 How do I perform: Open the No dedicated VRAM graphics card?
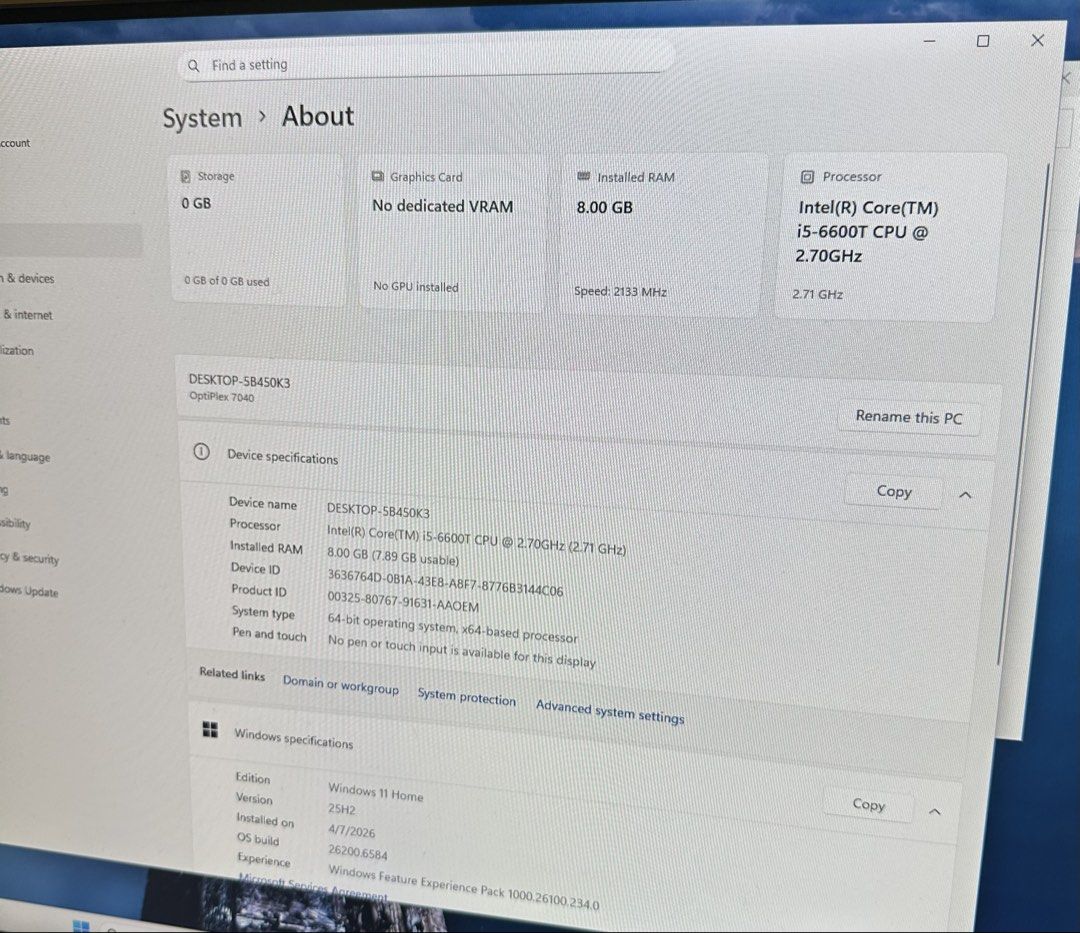(x=454, y=231)
